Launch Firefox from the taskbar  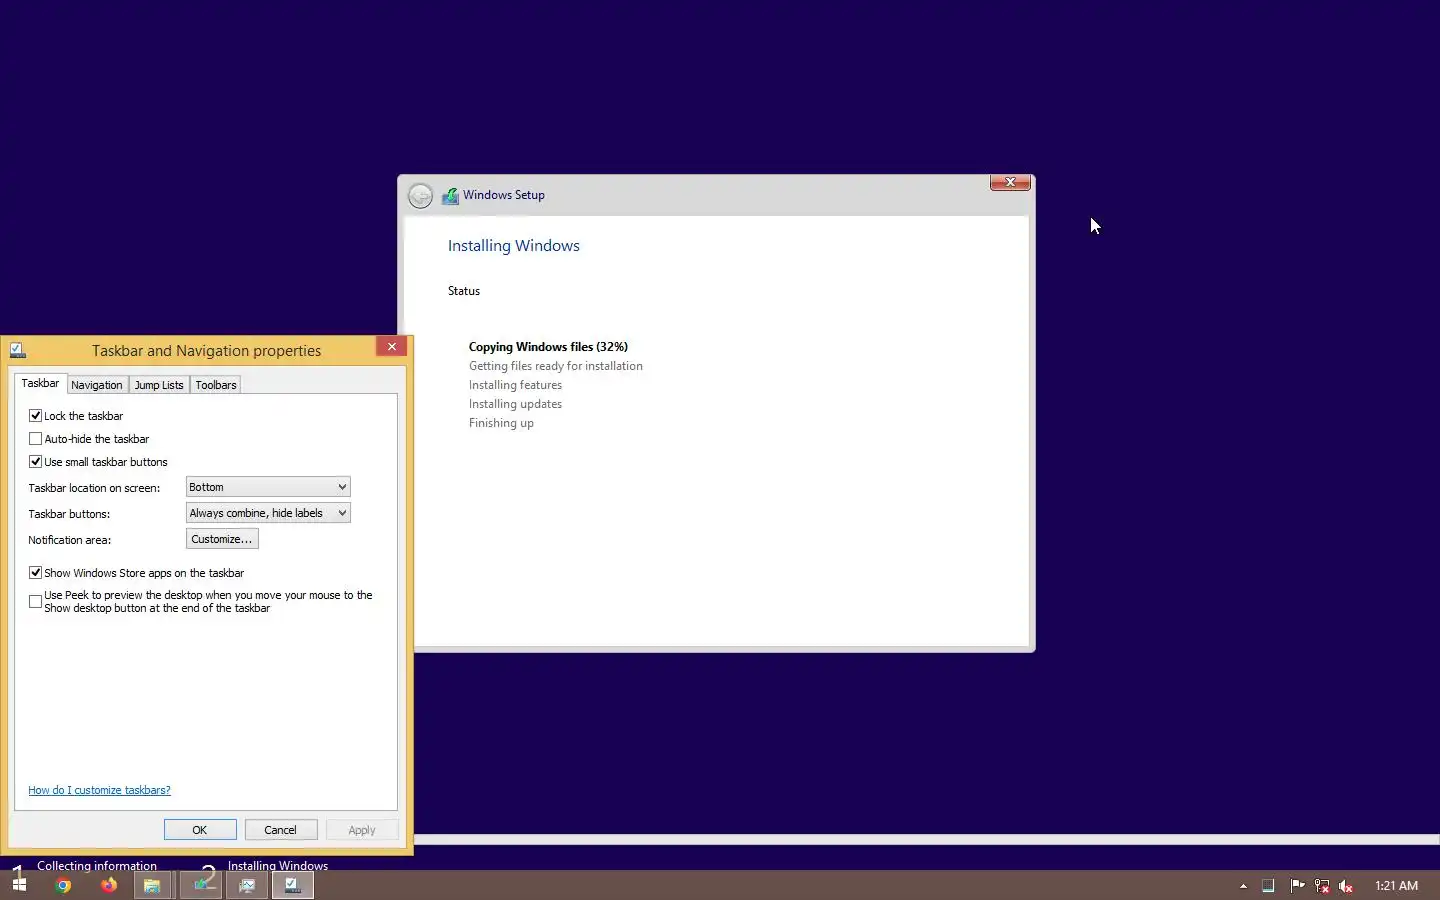click(108, 885)
